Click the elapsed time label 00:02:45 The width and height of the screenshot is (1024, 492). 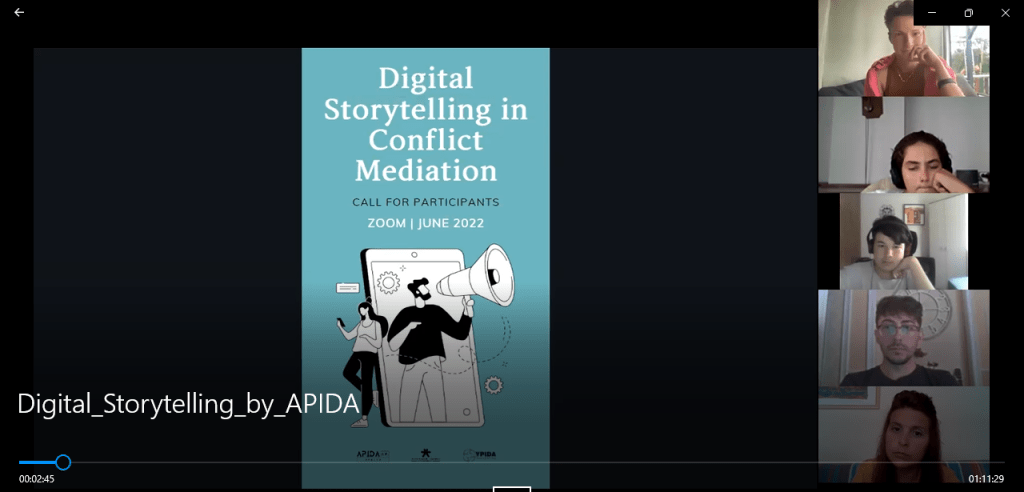pos(36,479)
